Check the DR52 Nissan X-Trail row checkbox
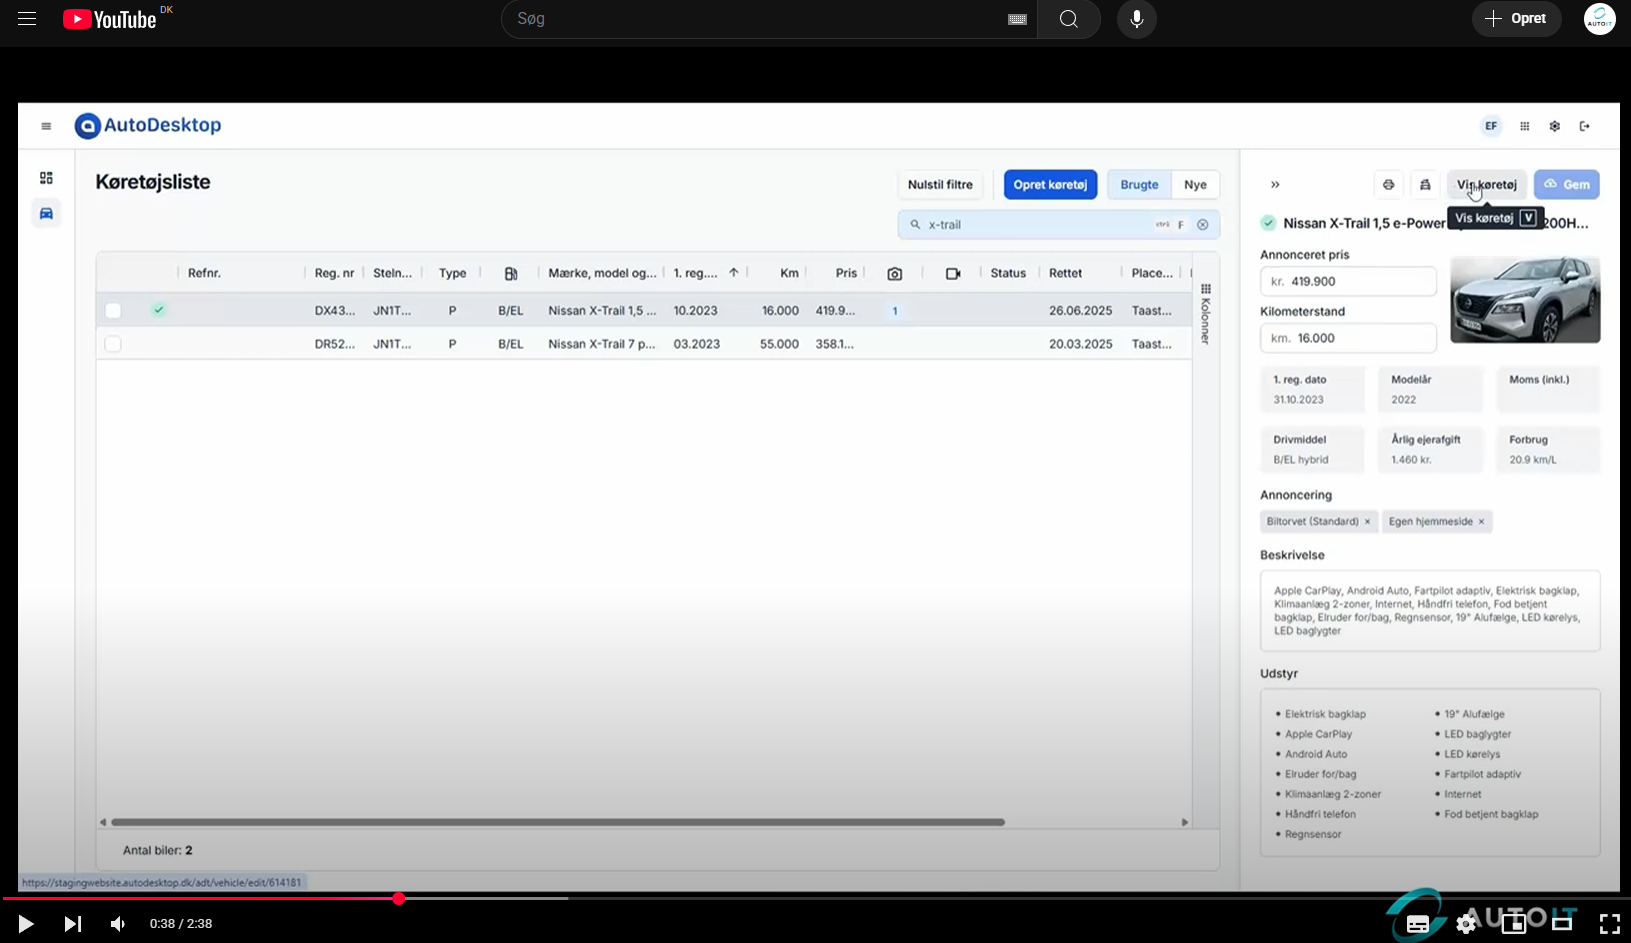Screen dimensions: 1631x943 (113, 344)
